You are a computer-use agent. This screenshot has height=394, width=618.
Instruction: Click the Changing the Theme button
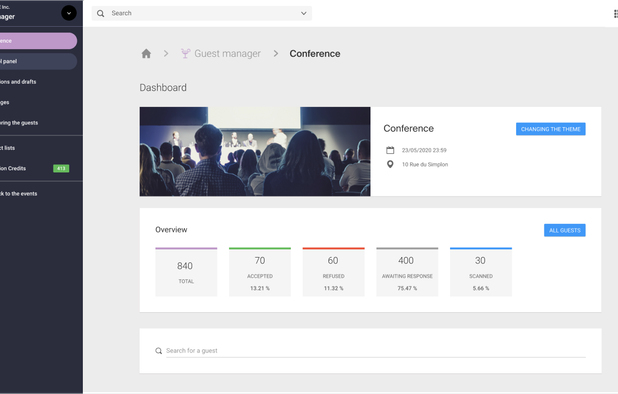coord(551,129)
